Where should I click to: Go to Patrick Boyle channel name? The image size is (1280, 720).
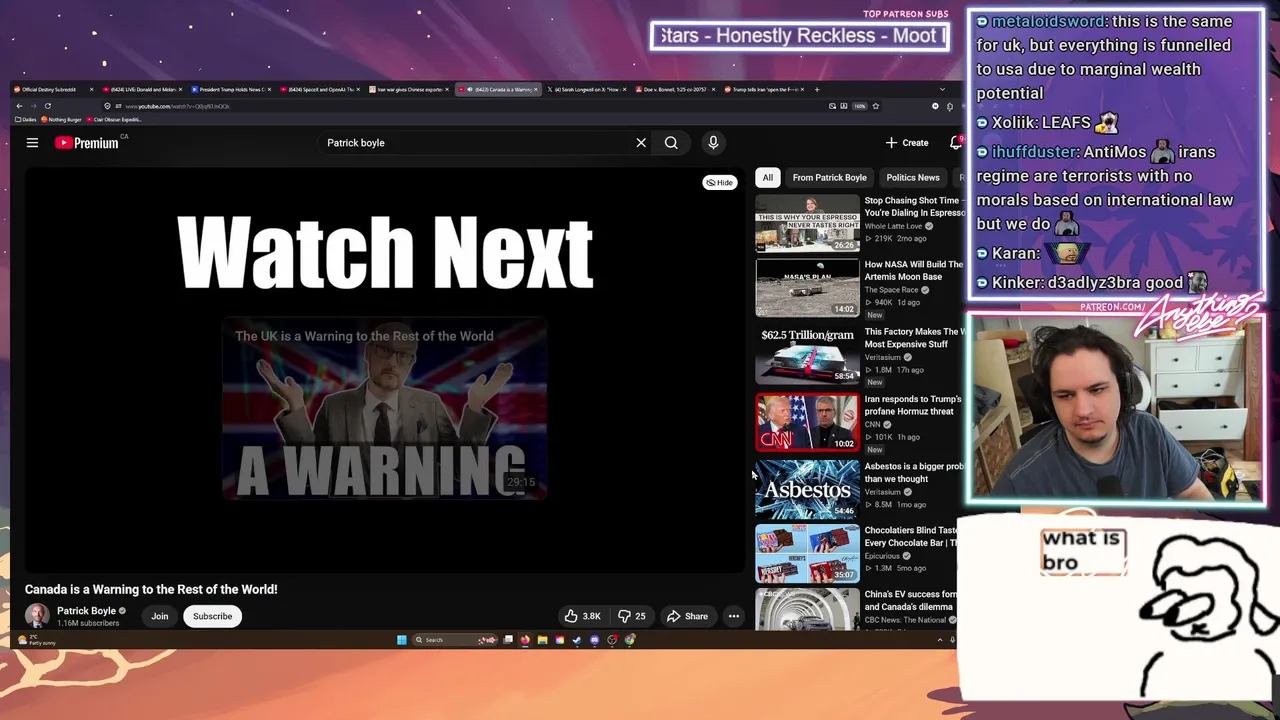coord(86,611)
